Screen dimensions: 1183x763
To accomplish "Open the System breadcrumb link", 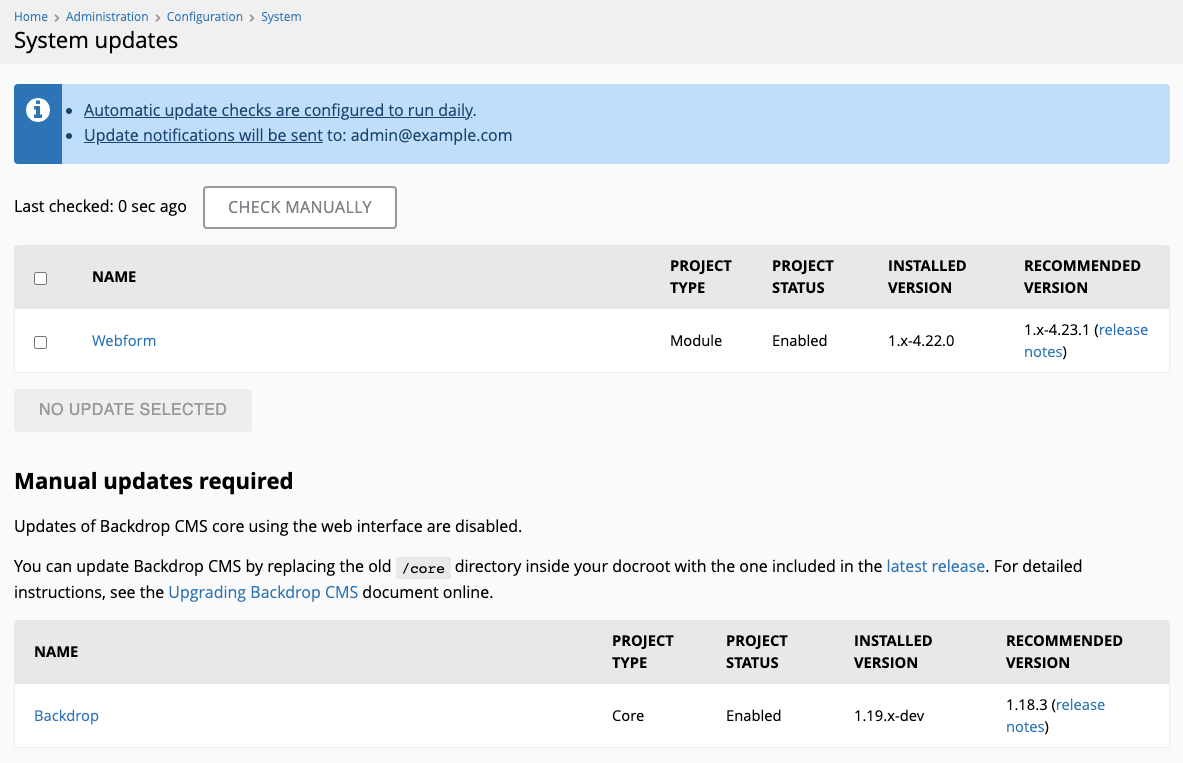I will pos(281,17).
